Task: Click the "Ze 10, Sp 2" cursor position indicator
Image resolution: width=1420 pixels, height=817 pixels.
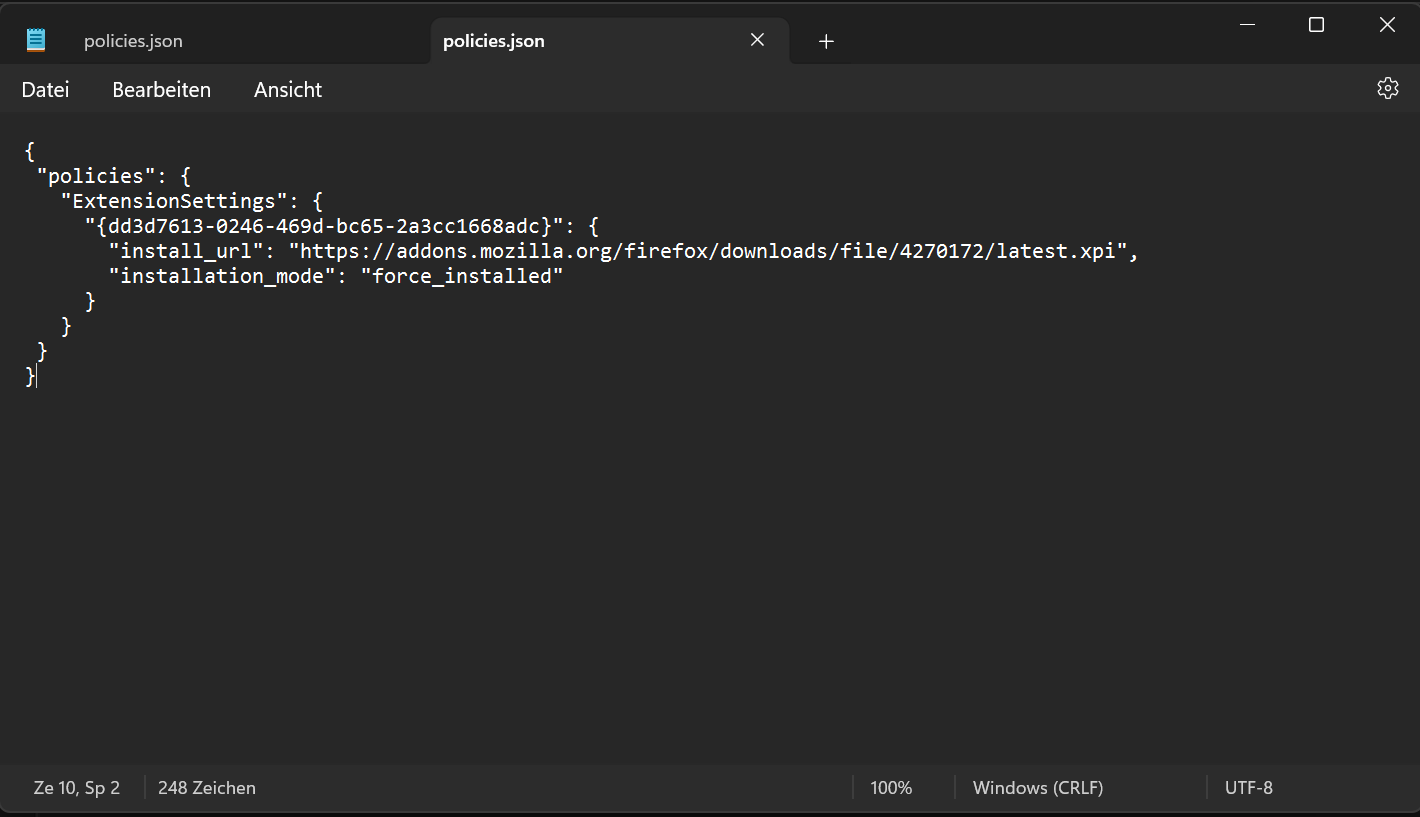Action: [x=77, y=788]
